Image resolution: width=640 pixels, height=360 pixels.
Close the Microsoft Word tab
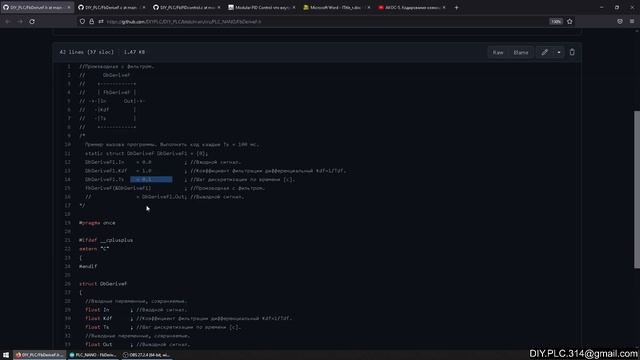369,7
